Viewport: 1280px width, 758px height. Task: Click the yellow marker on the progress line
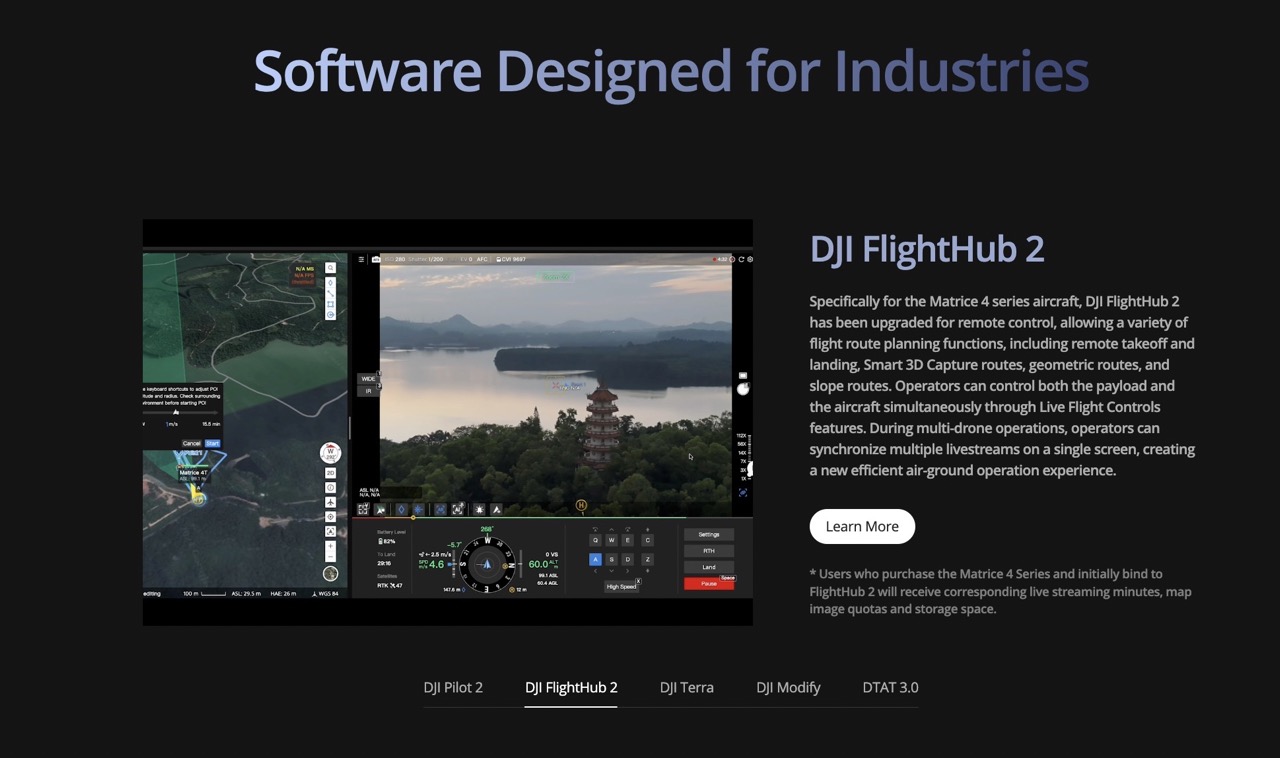coord(413,517)
